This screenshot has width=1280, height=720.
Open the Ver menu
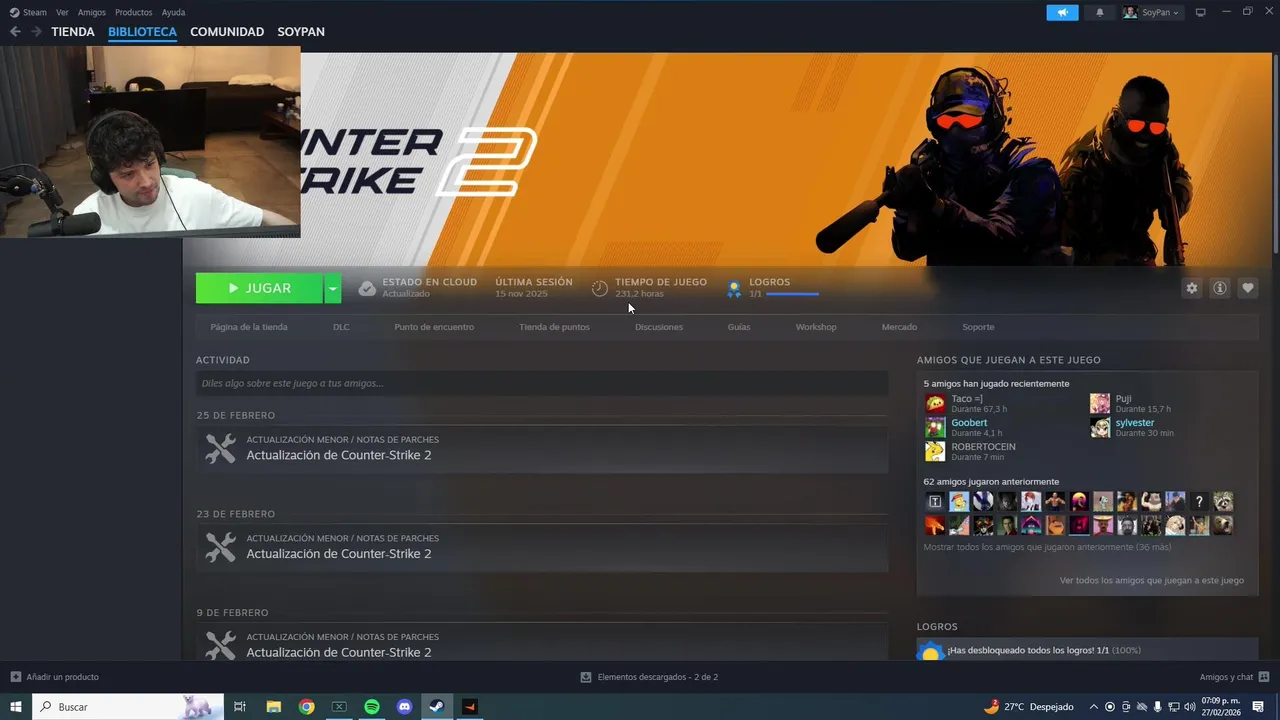pyautogui.click(x=63, y=12)
